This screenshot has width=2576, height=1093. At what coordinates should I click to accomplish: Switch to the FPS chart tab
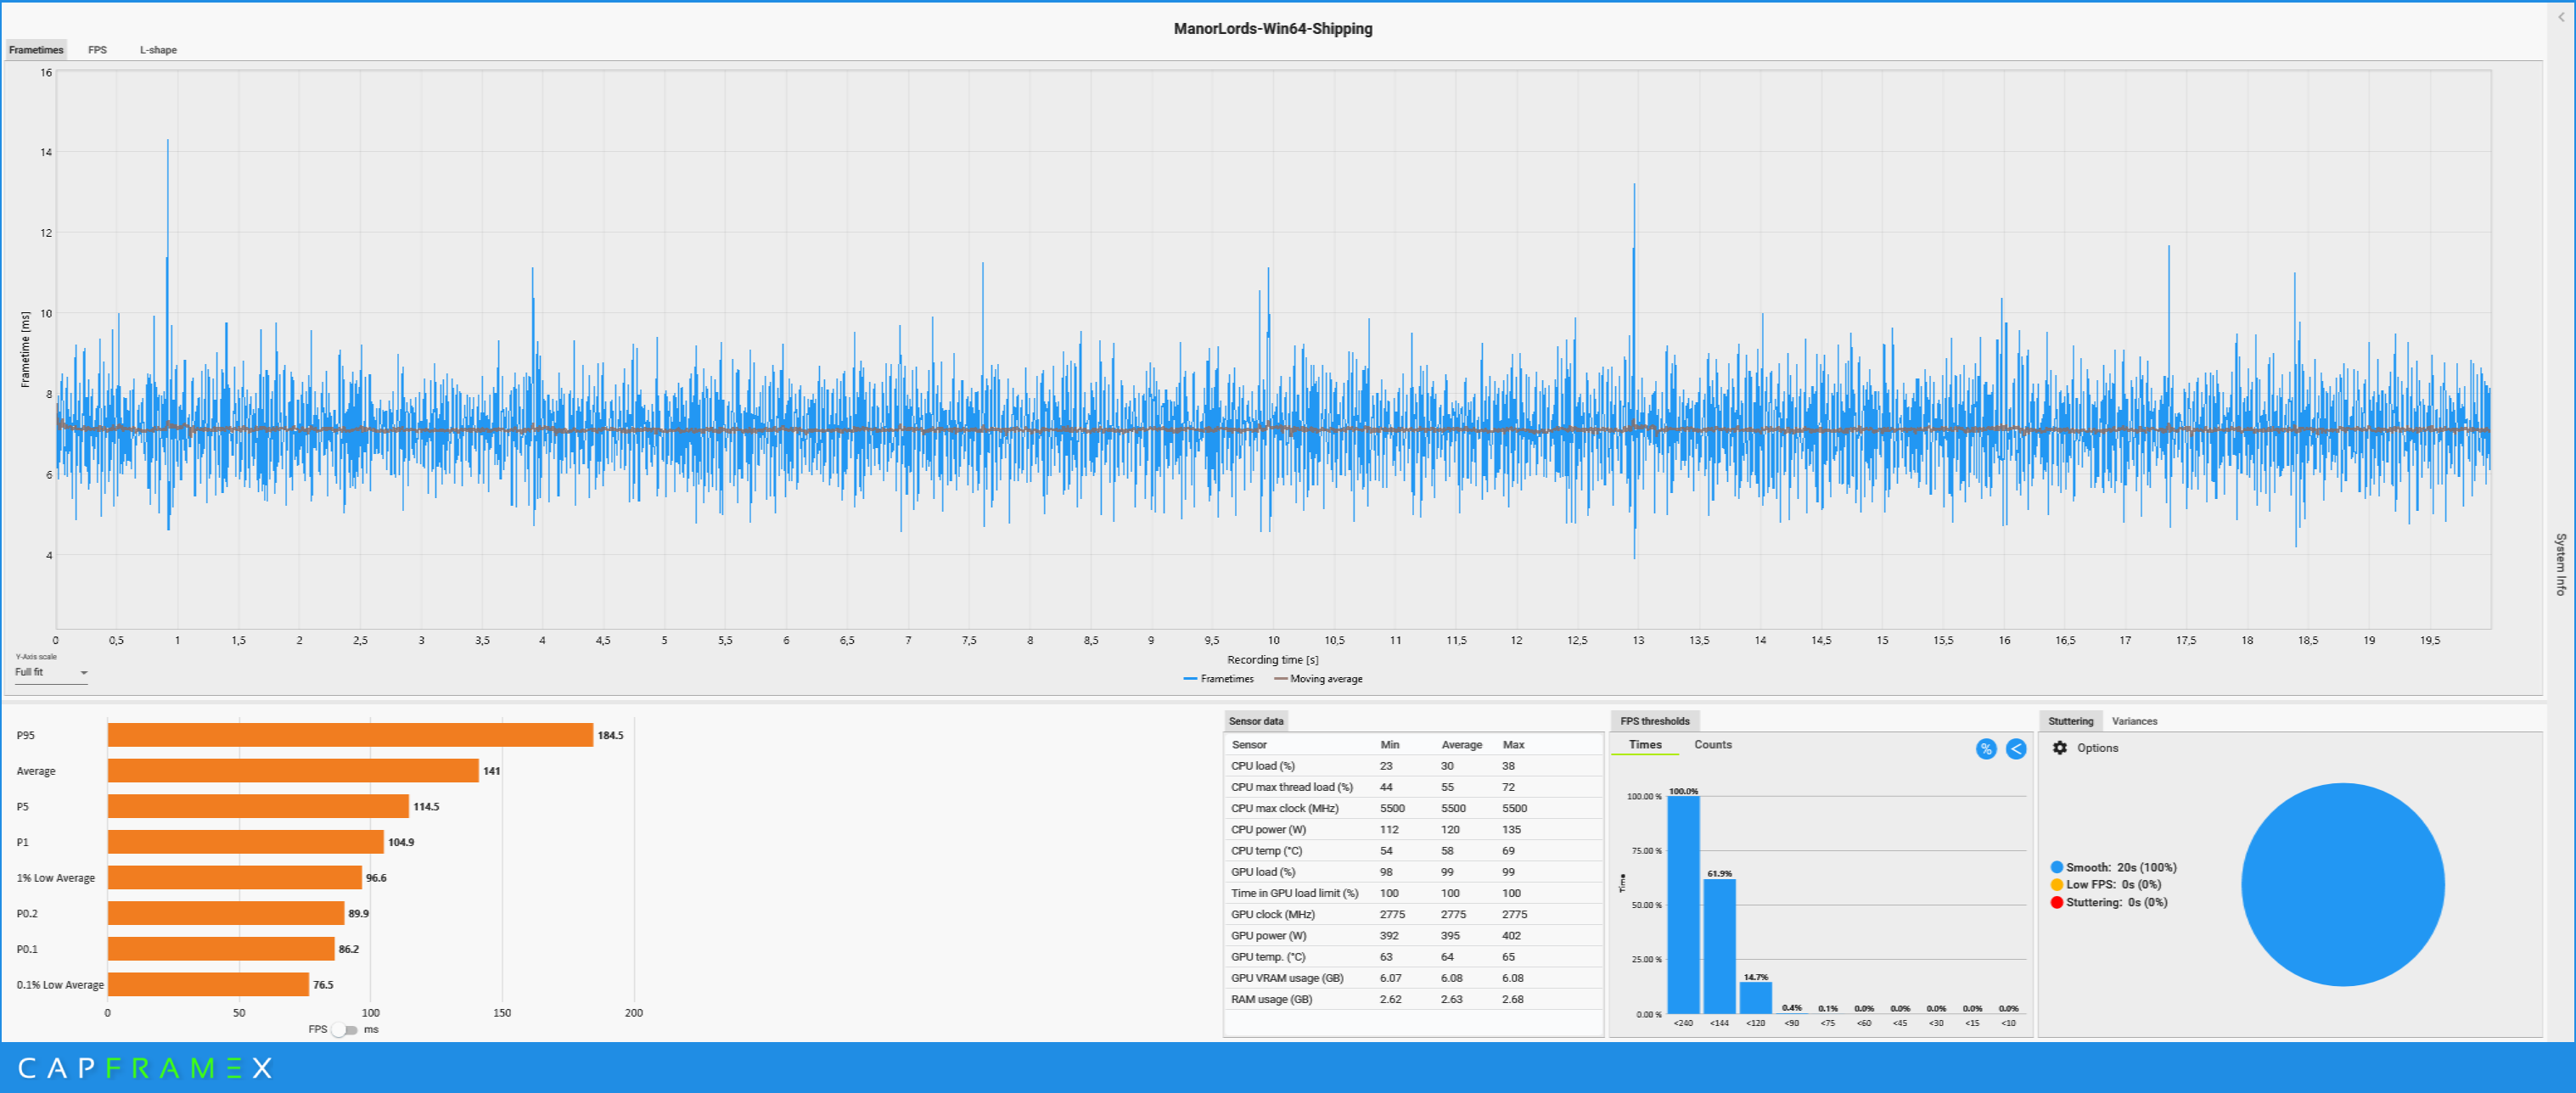point(97,50)
